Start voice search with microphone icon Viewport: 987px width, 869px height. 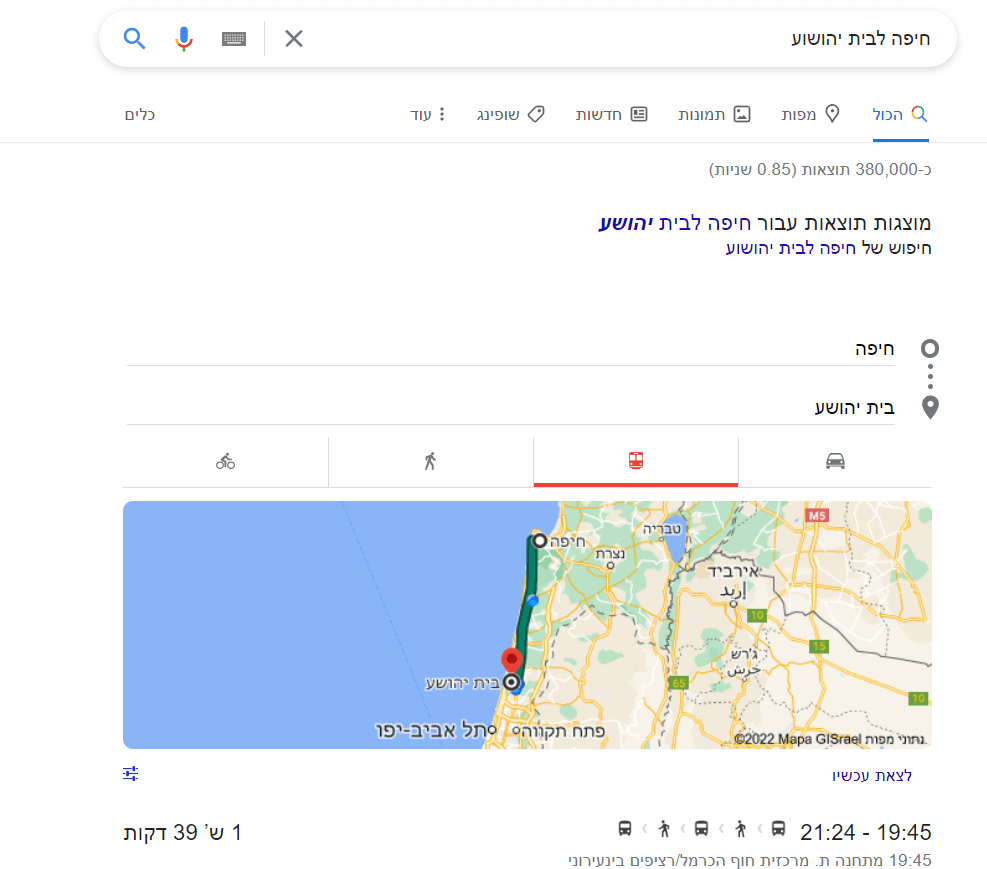click(x=183, y=38)
